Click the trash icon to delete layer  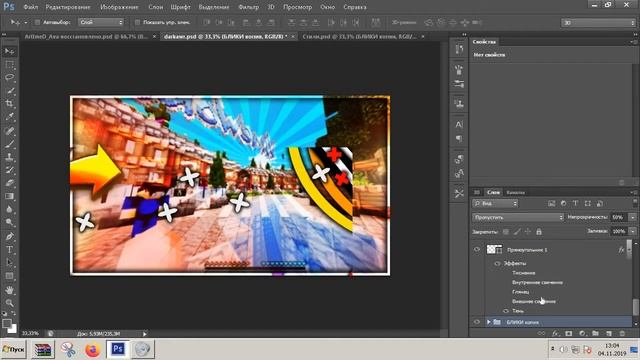[622, 333]
